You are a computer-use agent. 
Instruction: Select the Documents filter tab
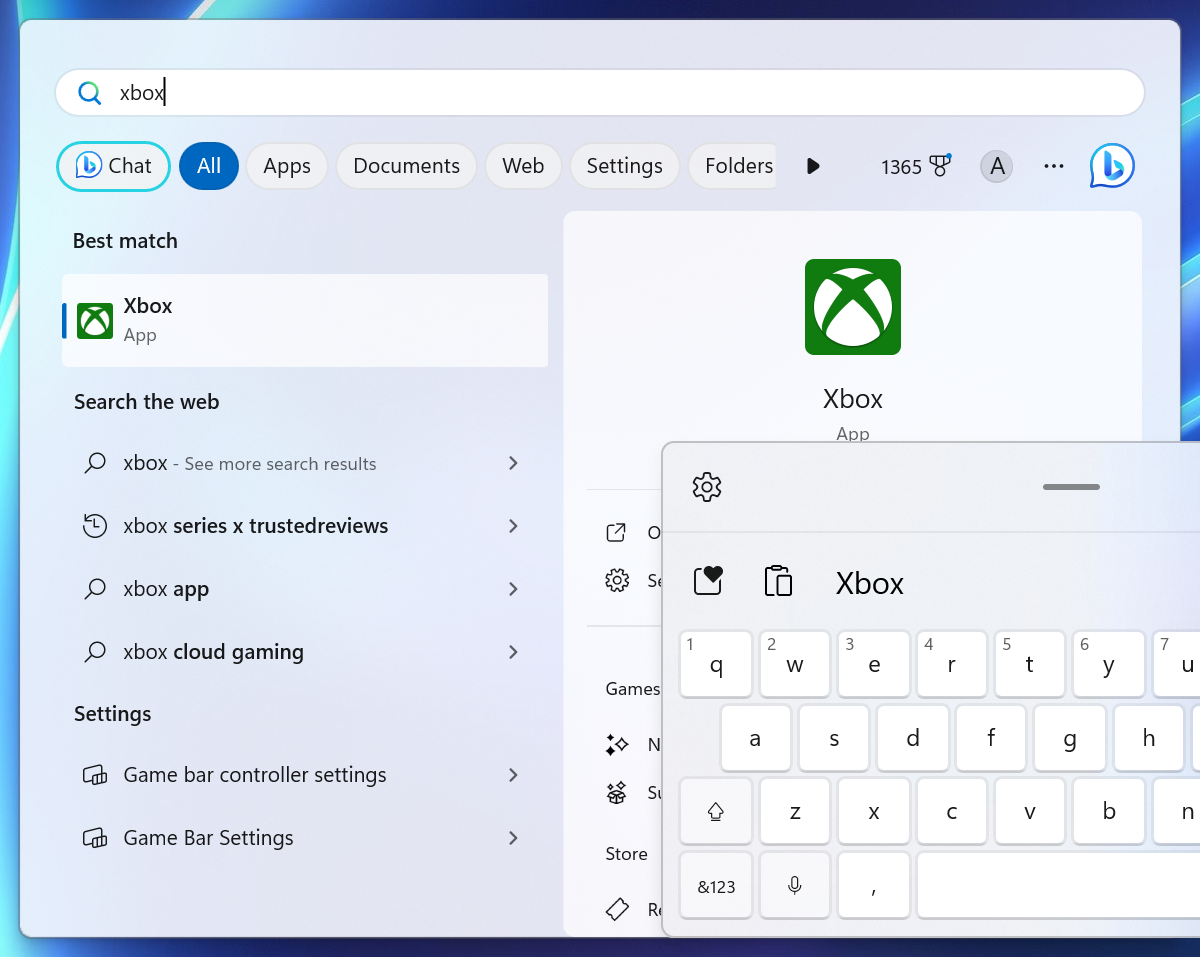click(x=406, y=166)
